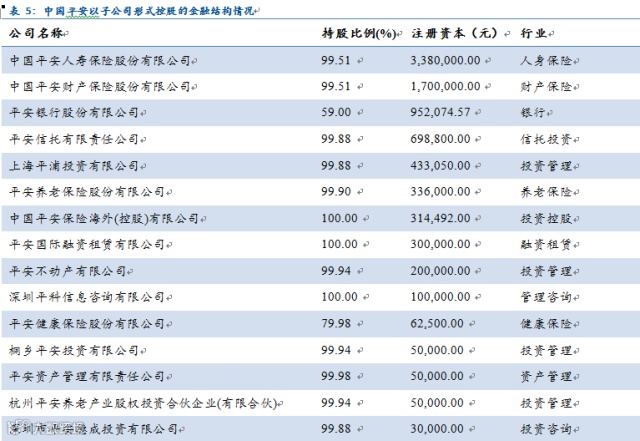This screenshot has width=640, height=441.
Task: Click registered capital 952,074.57
Action: 440,112
